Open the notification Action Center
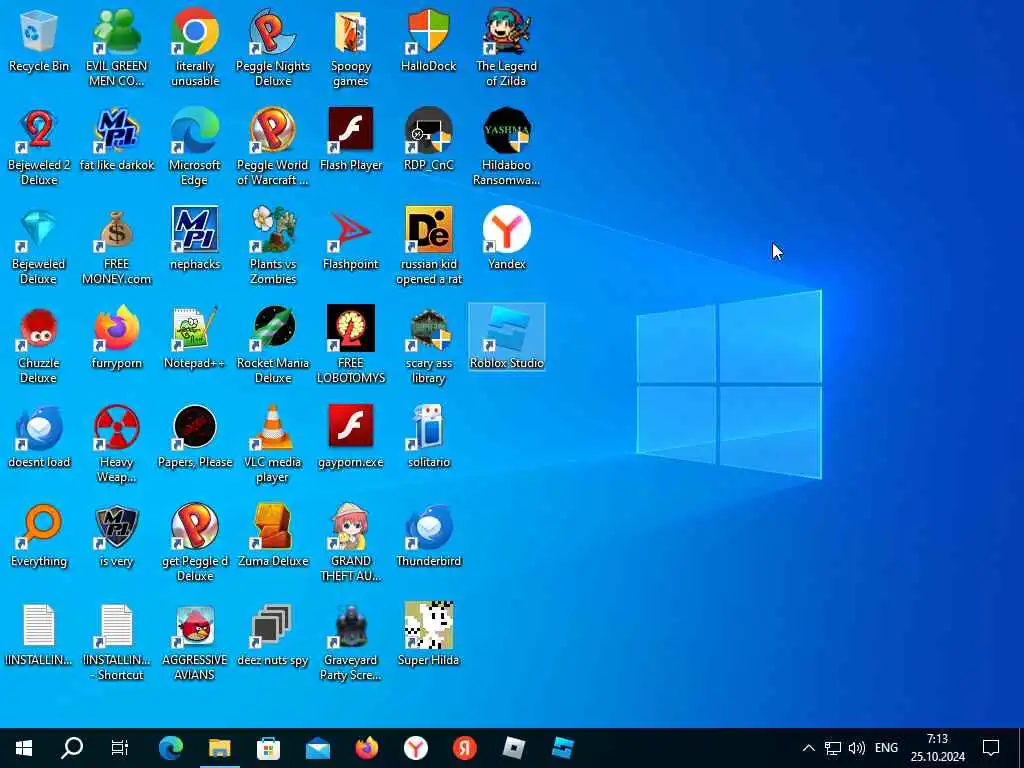This screenshot has width=1024, height=768. point(991,748)
